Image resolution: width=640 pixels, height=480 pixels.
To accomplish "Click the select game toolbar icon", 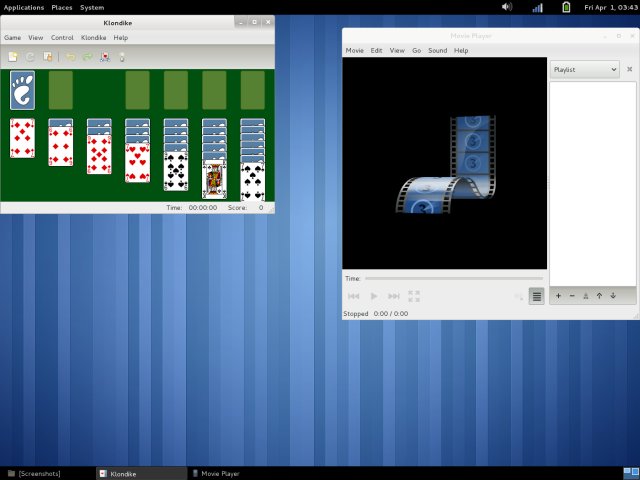I will click(46, 57).
